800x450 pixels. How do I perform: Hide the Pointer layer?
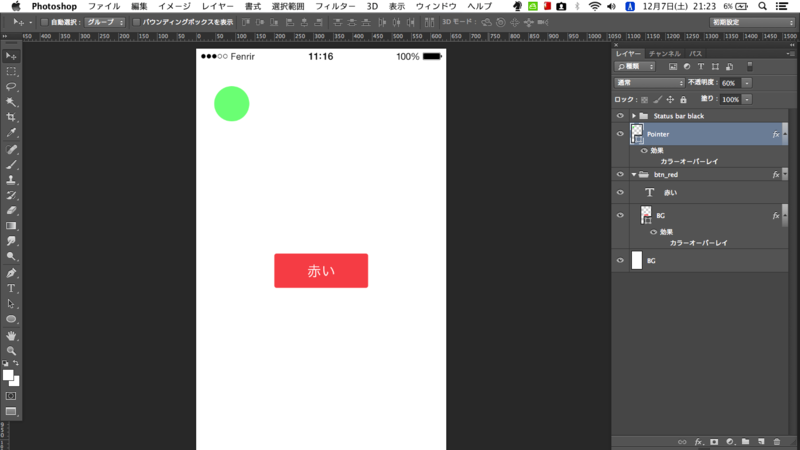(x=620, y=134)
